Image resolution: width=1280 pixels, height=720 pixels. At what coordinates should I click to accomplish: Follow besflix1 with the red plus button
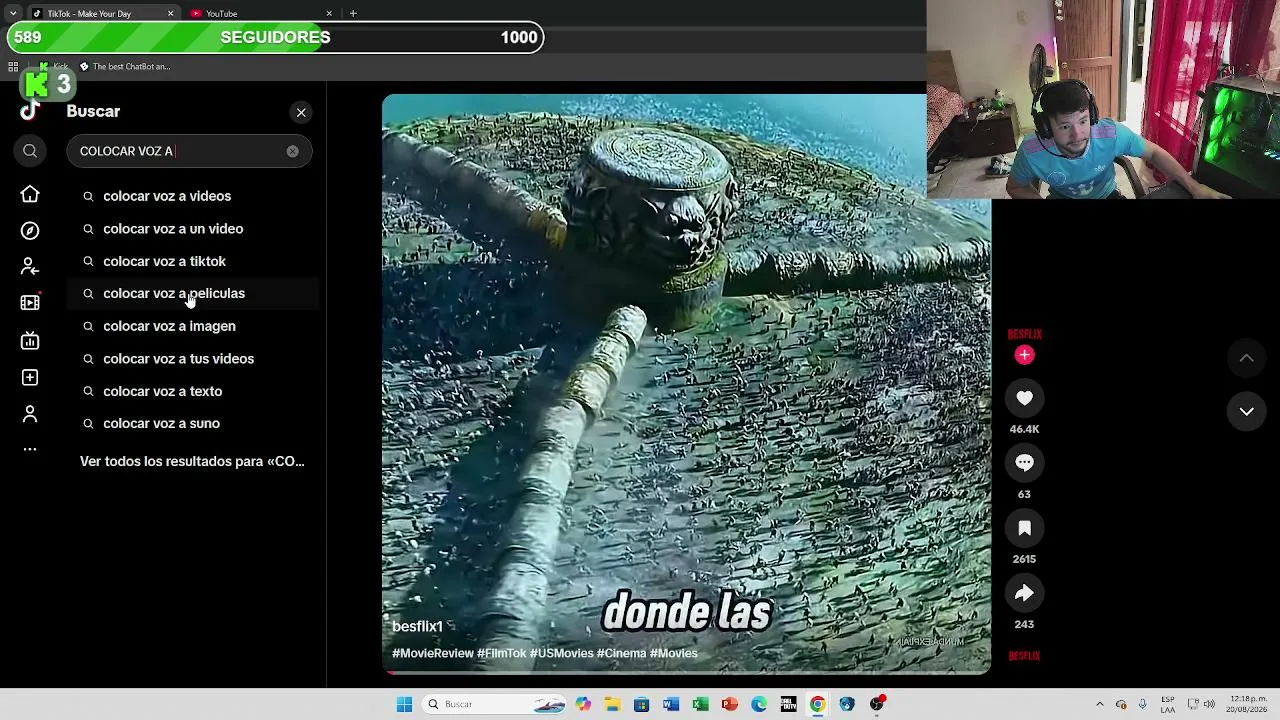point(1024,355)
